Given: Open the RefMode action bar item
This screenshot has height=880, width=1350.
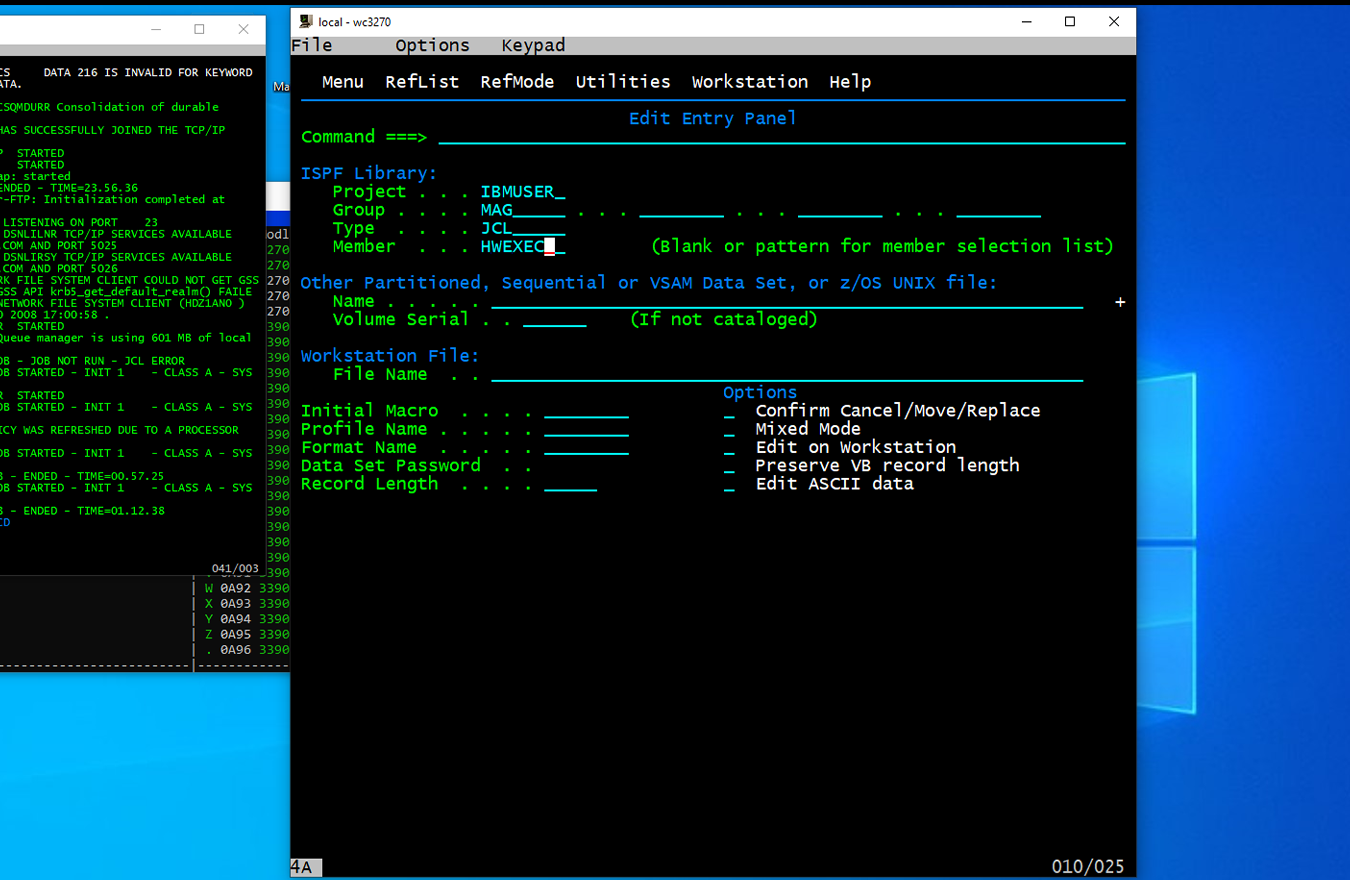Looking at the screenshot, I should tap(517, 82).
